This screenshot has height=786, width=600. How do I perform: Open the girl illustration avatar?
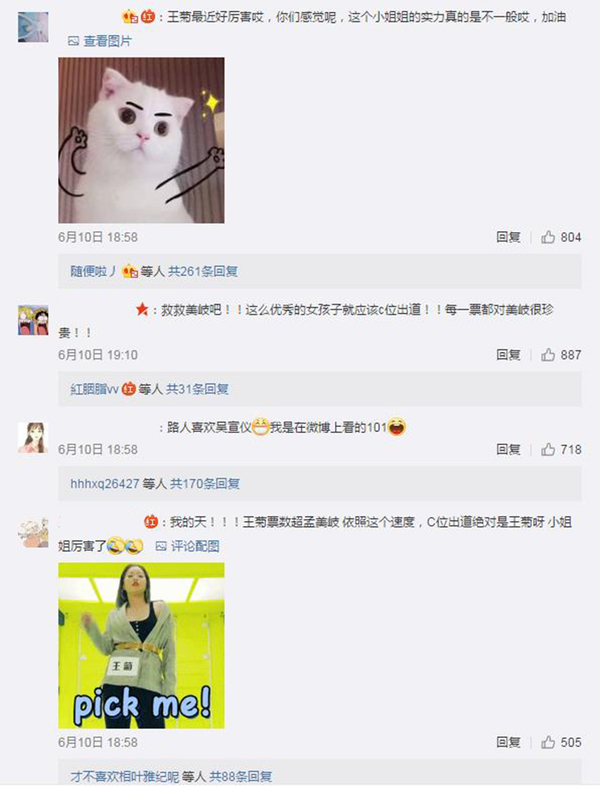[33, 438]
